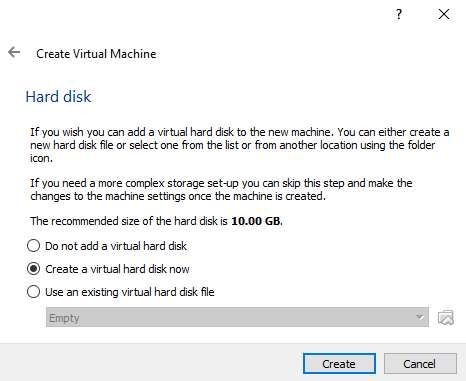The height and width of the screenshot is (381, 466).
Task: Browse for a virtual hard disk file via folder icon
Action: pos(446,317)
